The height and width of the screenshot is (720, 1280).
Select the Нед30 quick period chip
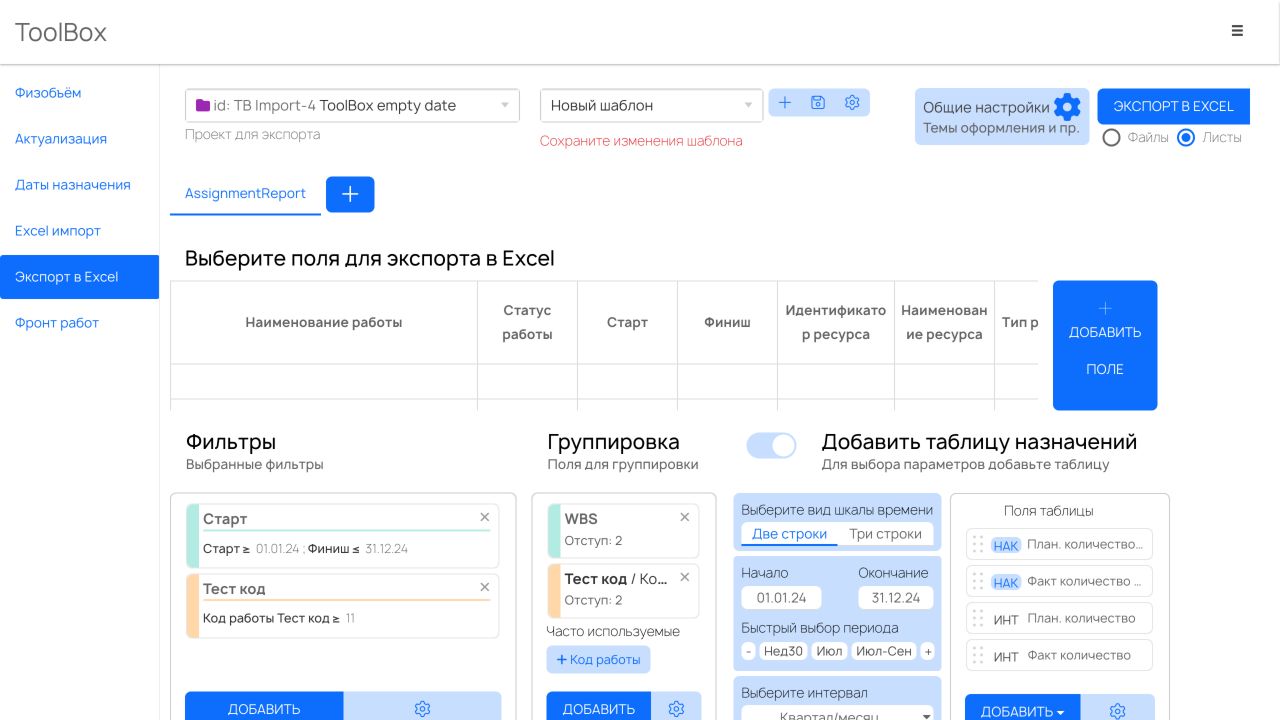[x=783, y=651]
